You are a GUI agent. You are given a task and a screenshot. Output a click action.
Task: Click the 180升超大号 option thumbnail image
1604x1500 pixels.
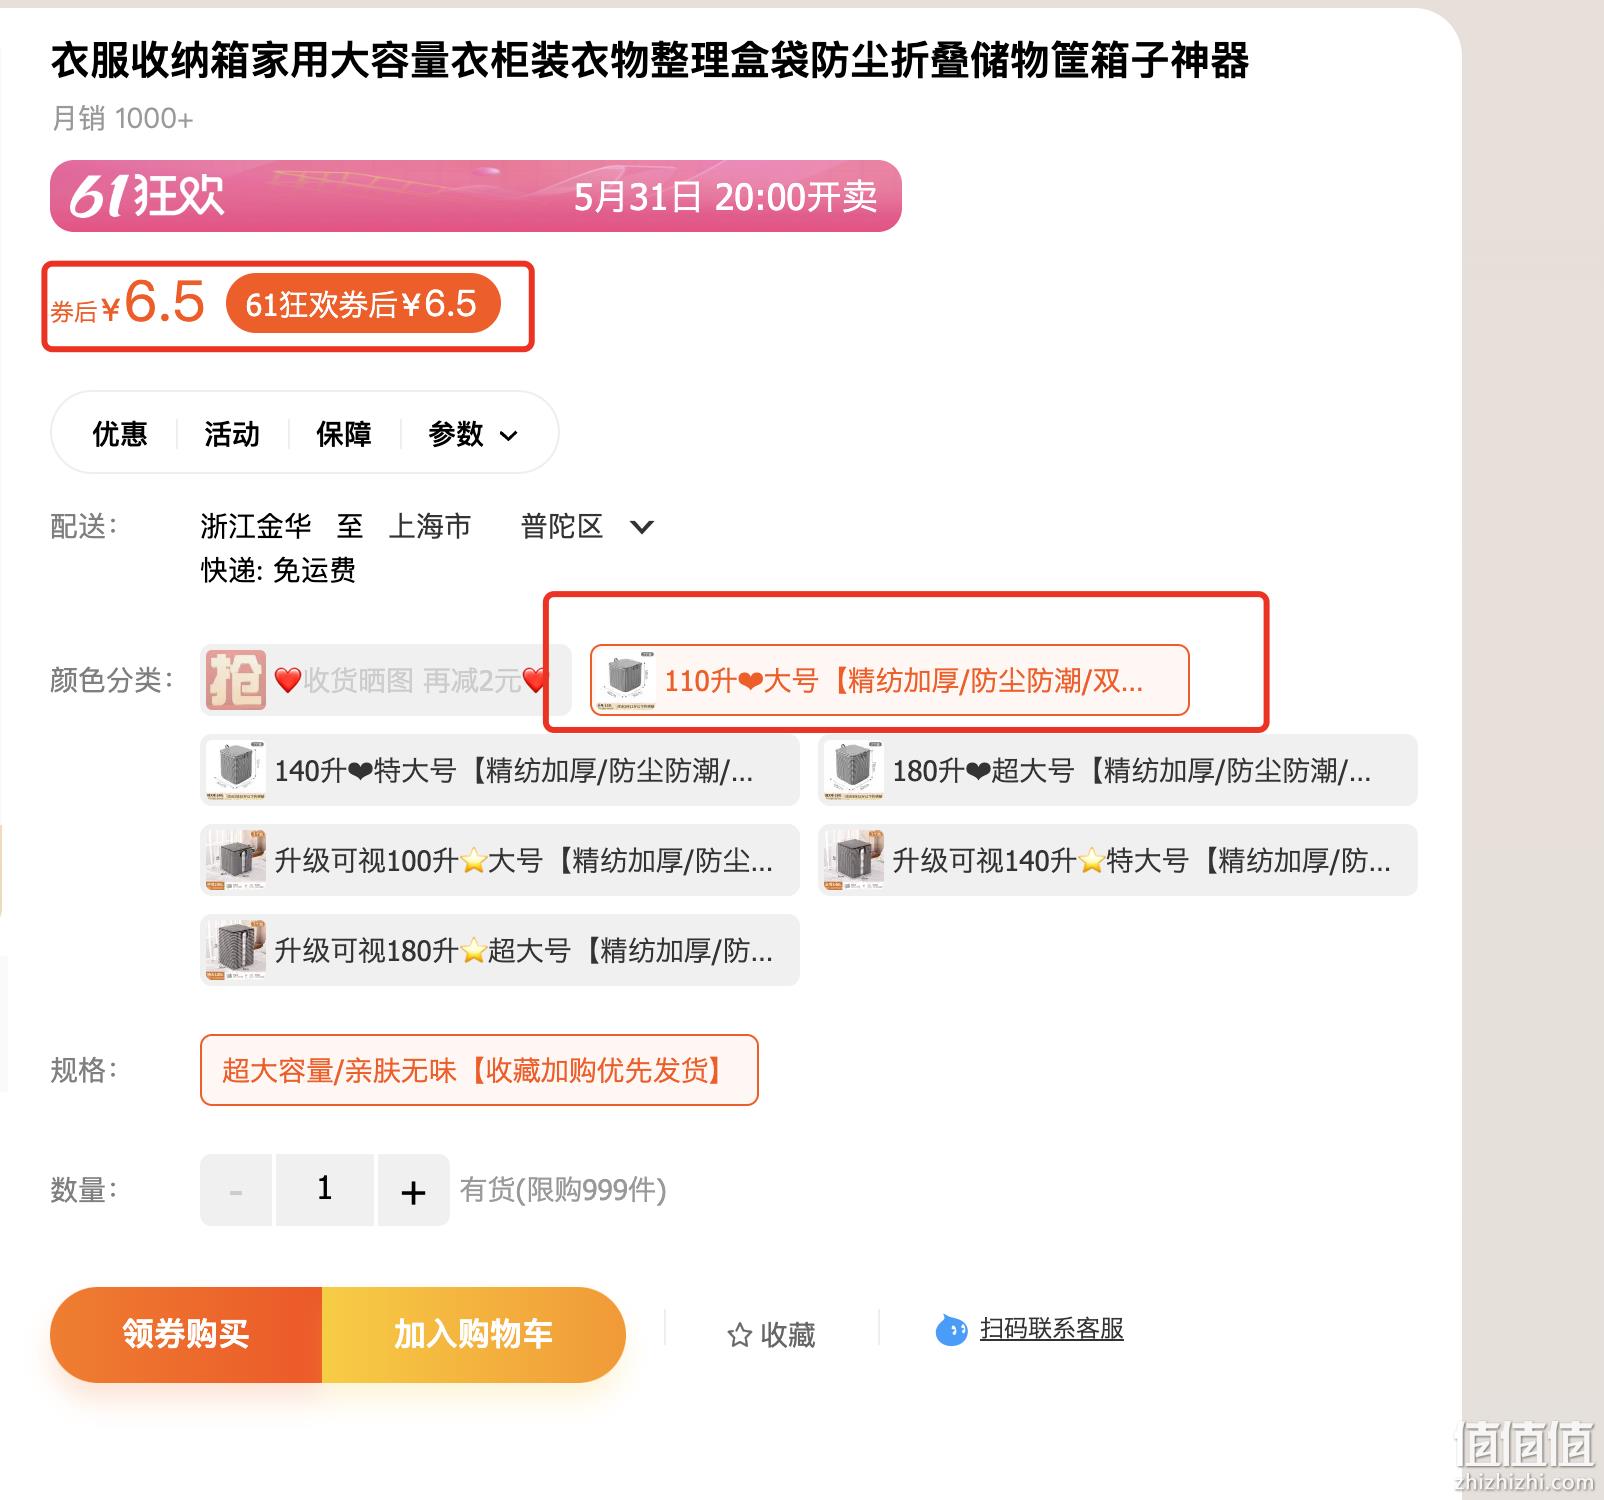click(x=853, y=770)
